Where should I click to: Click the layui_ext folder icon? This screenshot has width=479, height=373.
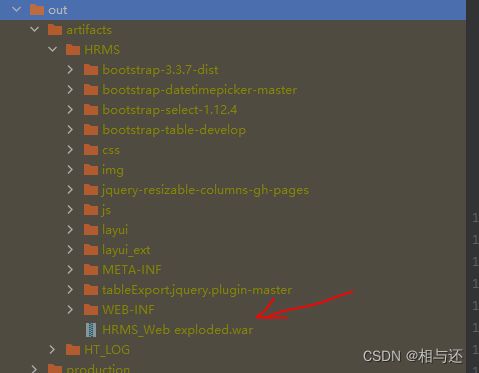(x=91, y=250)
